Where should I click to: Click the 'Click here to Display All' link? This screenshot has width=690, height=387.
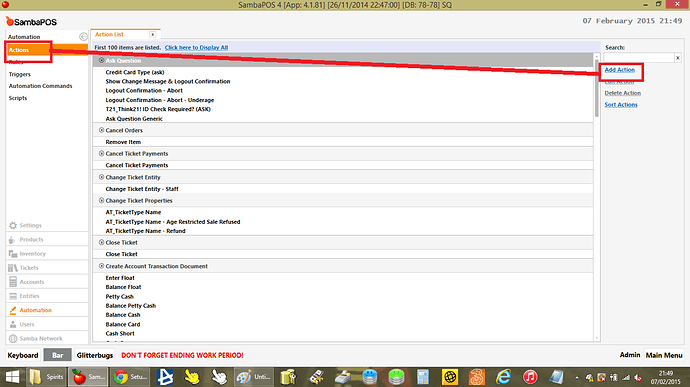tap(196, 47)
